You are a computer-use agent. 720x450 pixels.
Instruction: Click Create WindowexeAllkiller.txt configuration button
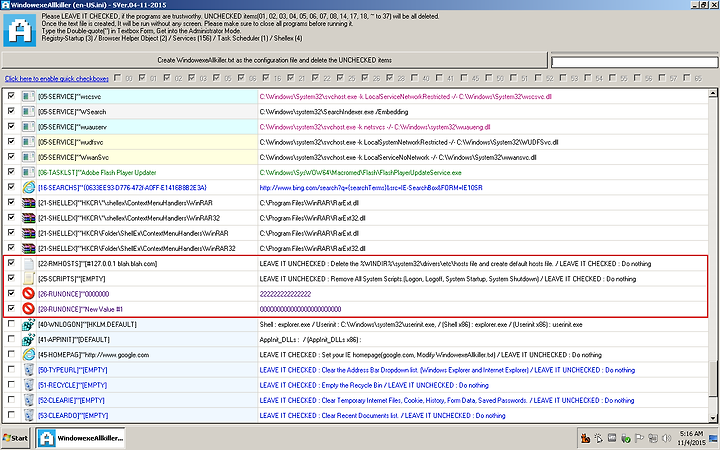pos(275,60)
